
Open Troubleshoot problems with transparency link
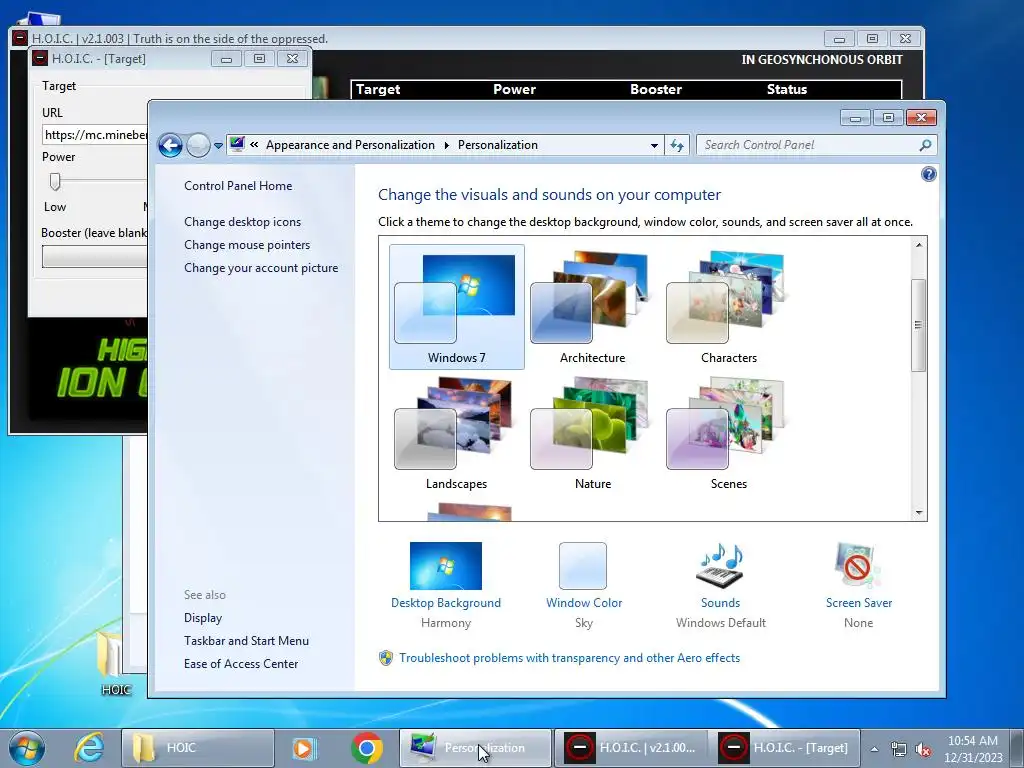[x=569, y=658]
